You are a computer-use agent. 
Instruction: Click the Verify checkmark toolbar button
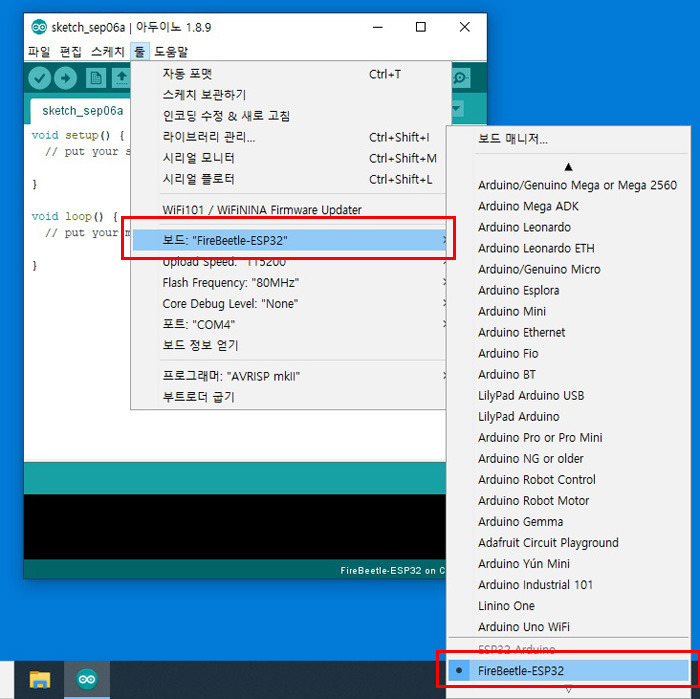[x=39, y=79]
